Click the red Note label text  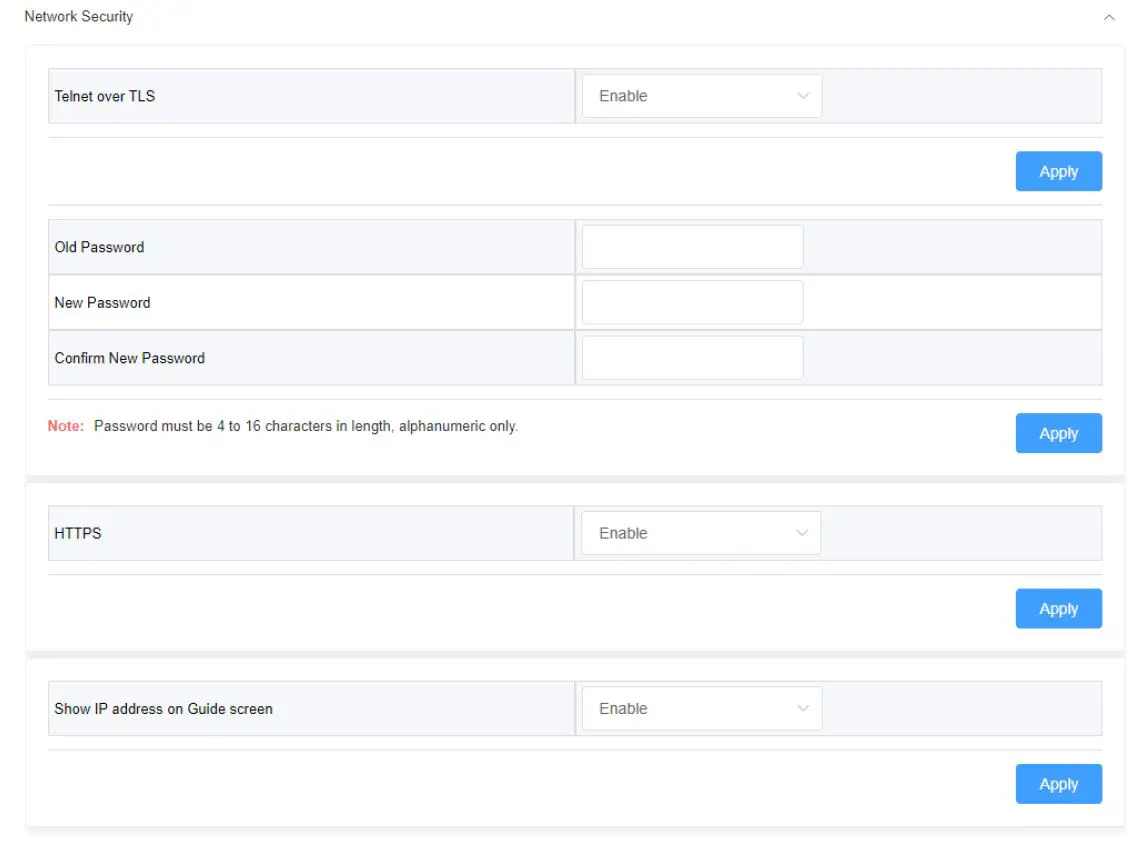coord(66,426)
